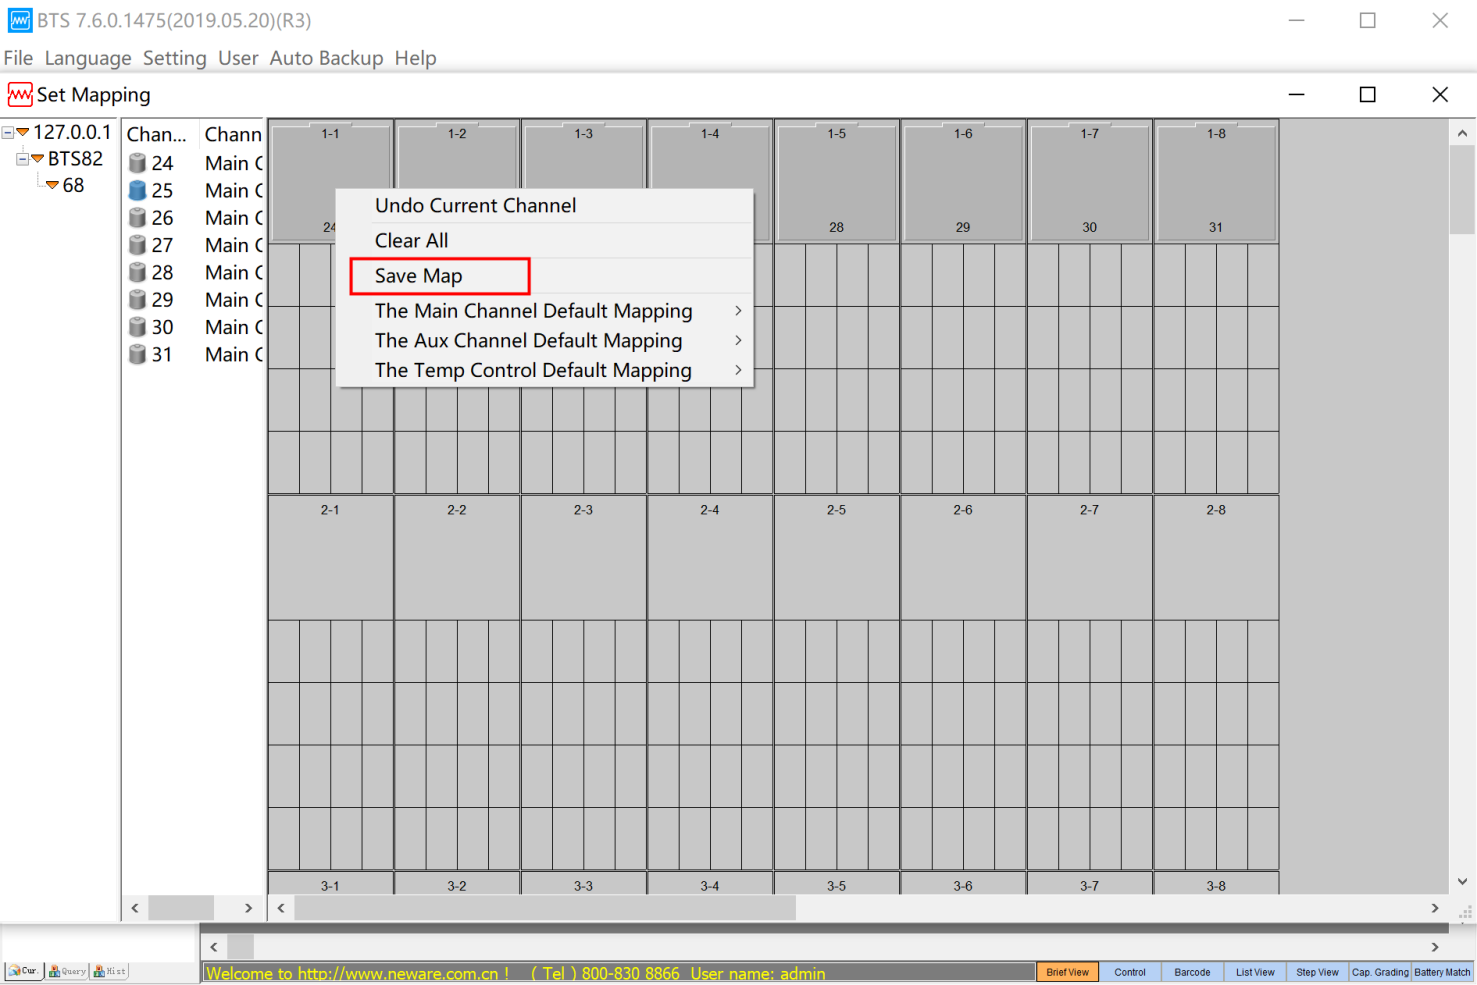Select mapping cell 2-8
This screenshot has height=985, width=1477.
pyautogui.click(x=1216, y=558)
